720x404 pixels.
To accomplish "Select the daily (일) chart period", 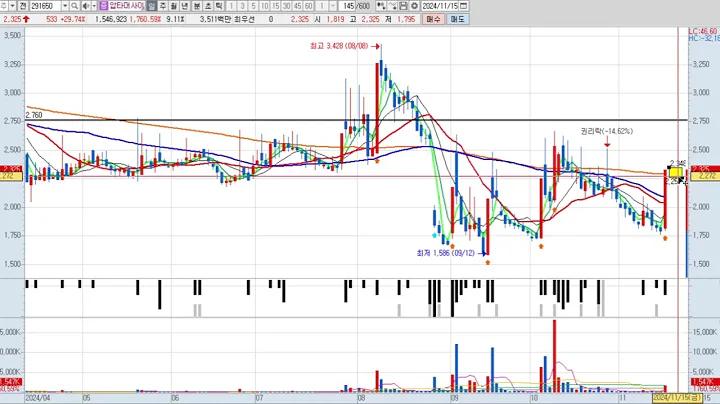I will tap(152, 6).
